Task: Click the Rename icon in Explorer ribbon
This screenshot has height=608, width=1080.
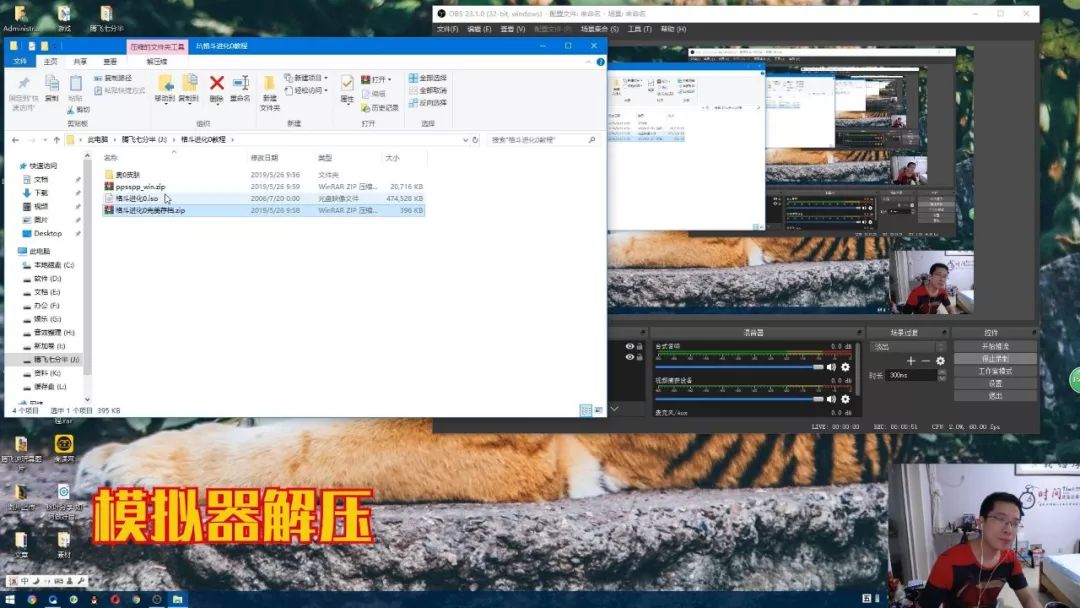Action: tap(240, 83)
